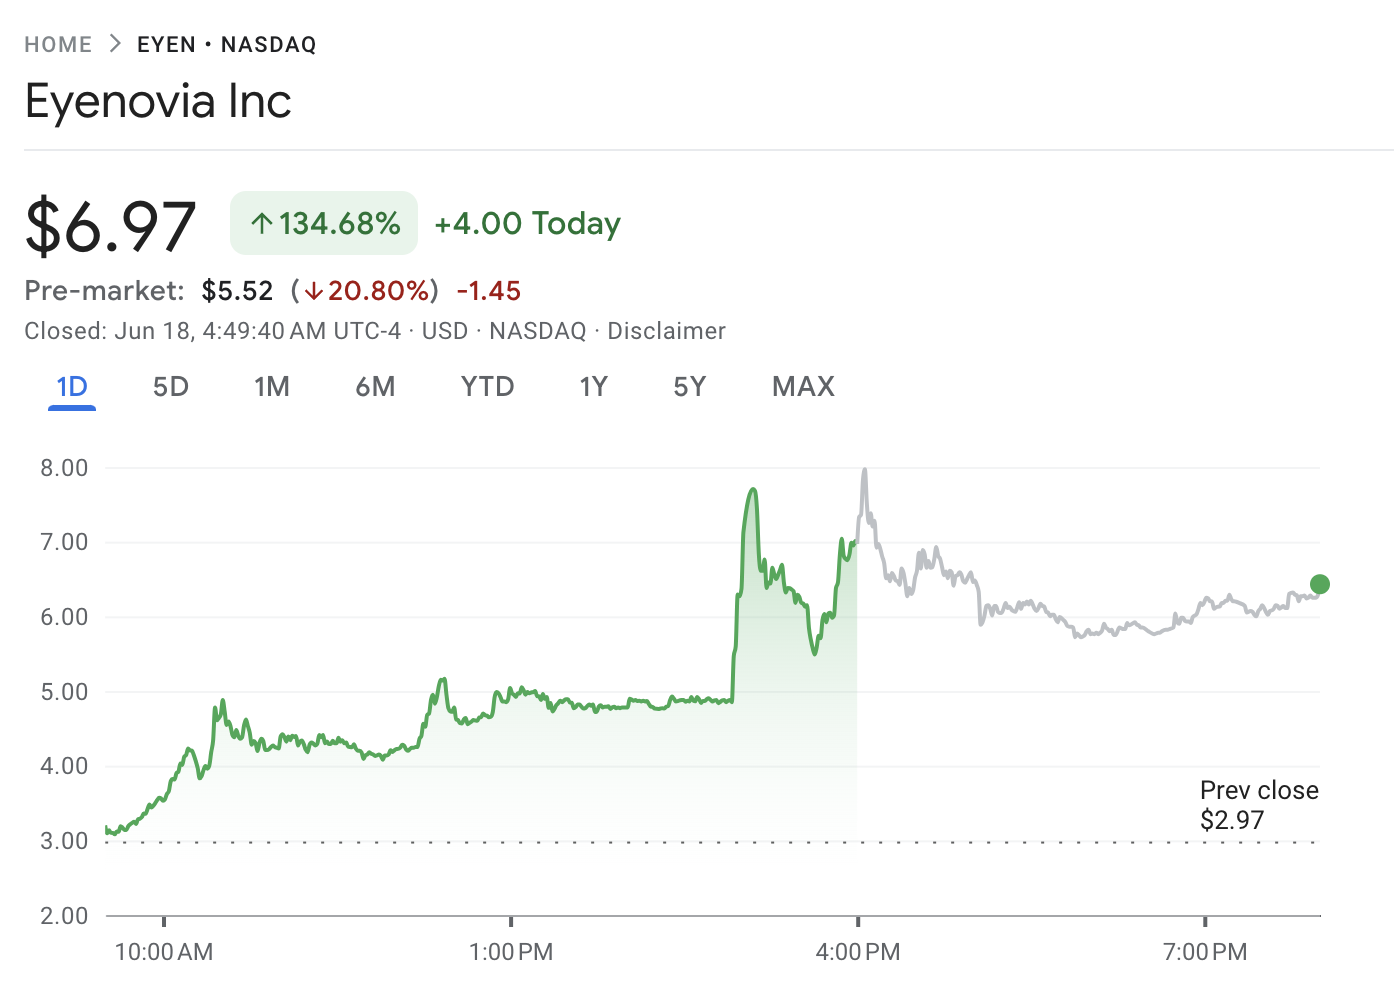The height and width of the screenshot is (994, 1394).
Task: Click the Prev close $2.97 label
Action: (1258, 805)
